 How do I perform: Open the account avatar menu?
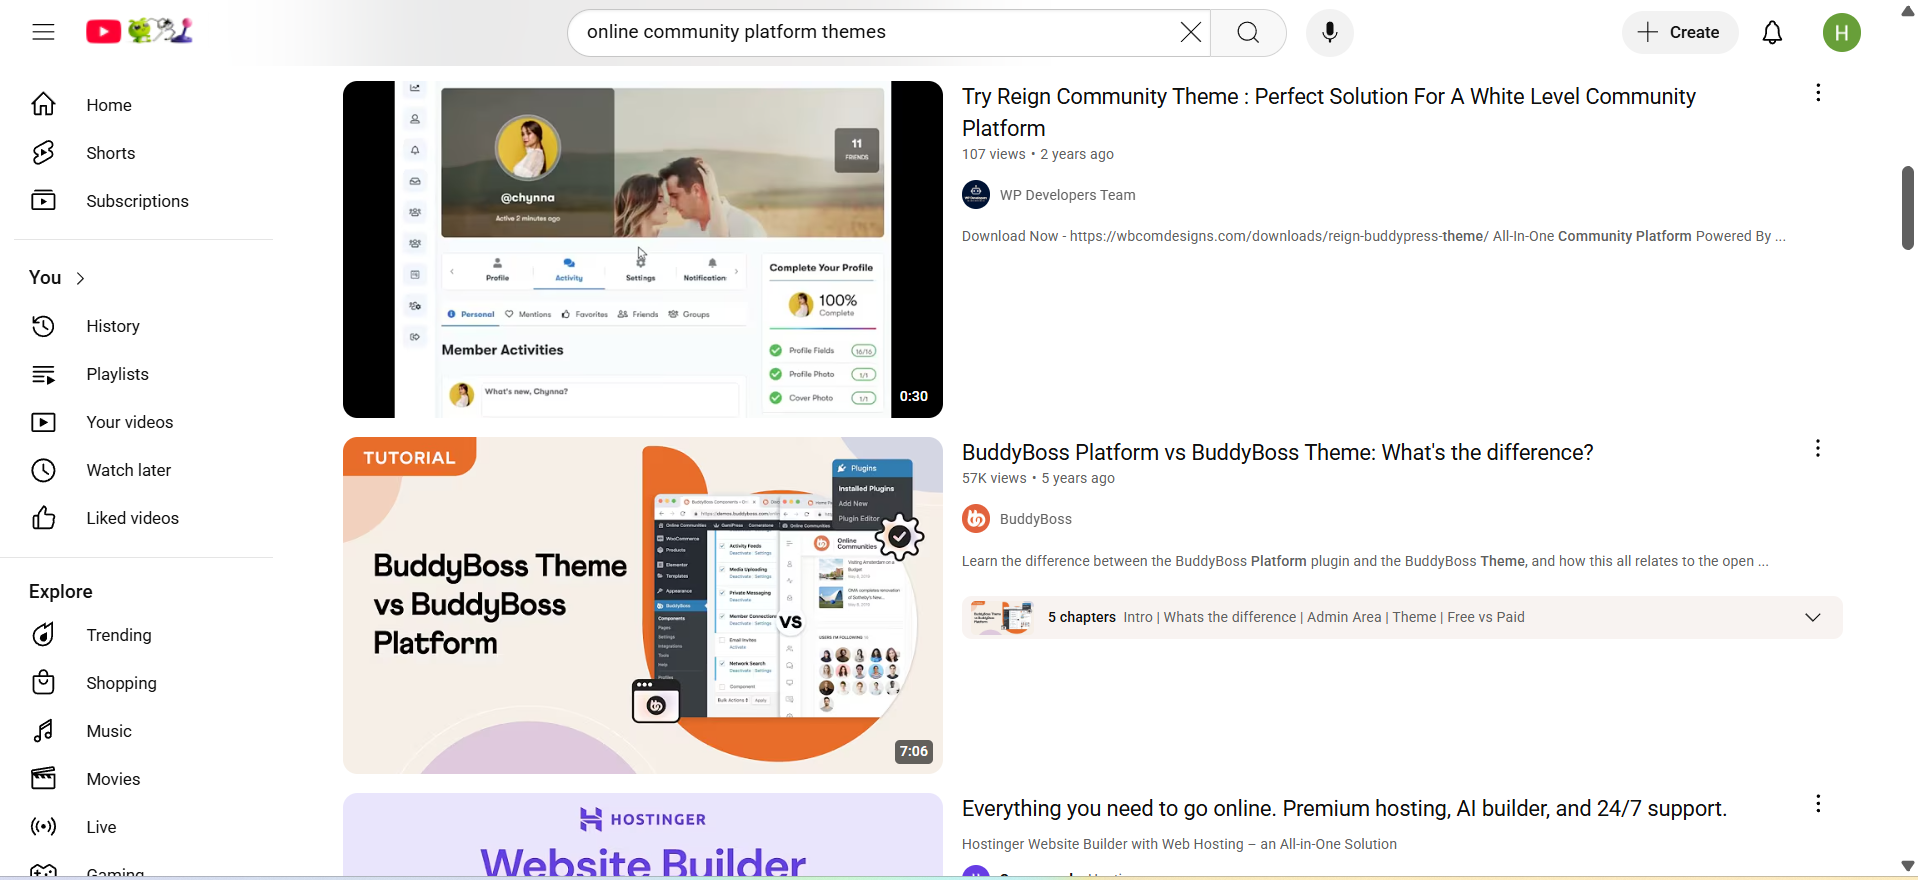[1841, 33]
